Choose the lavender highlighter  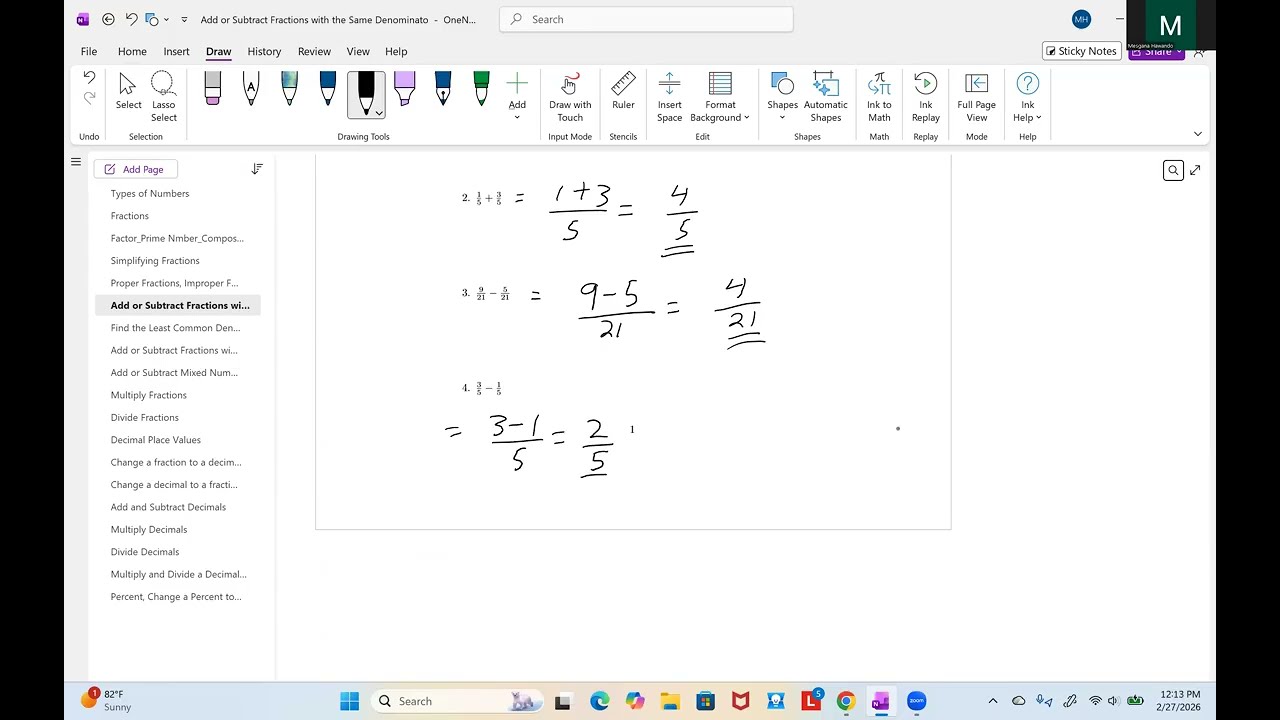404,89
